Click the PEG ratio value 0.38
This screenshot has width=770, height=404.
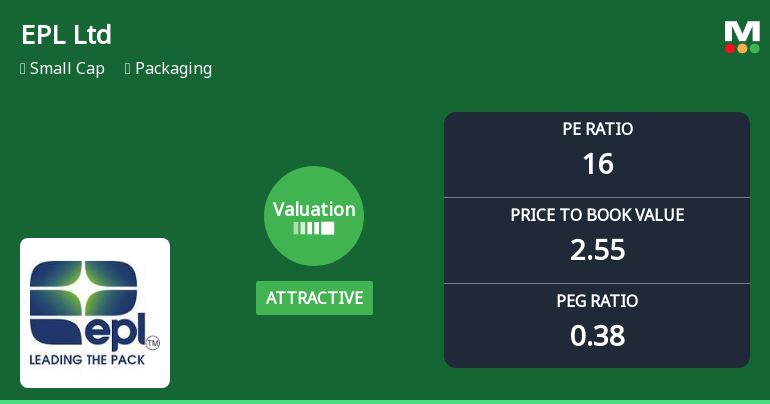[597, 336]
